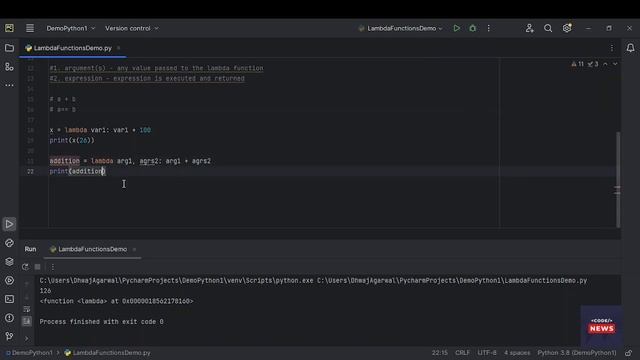
Task: Open the Run tool window icon
Action: [9, 224]
